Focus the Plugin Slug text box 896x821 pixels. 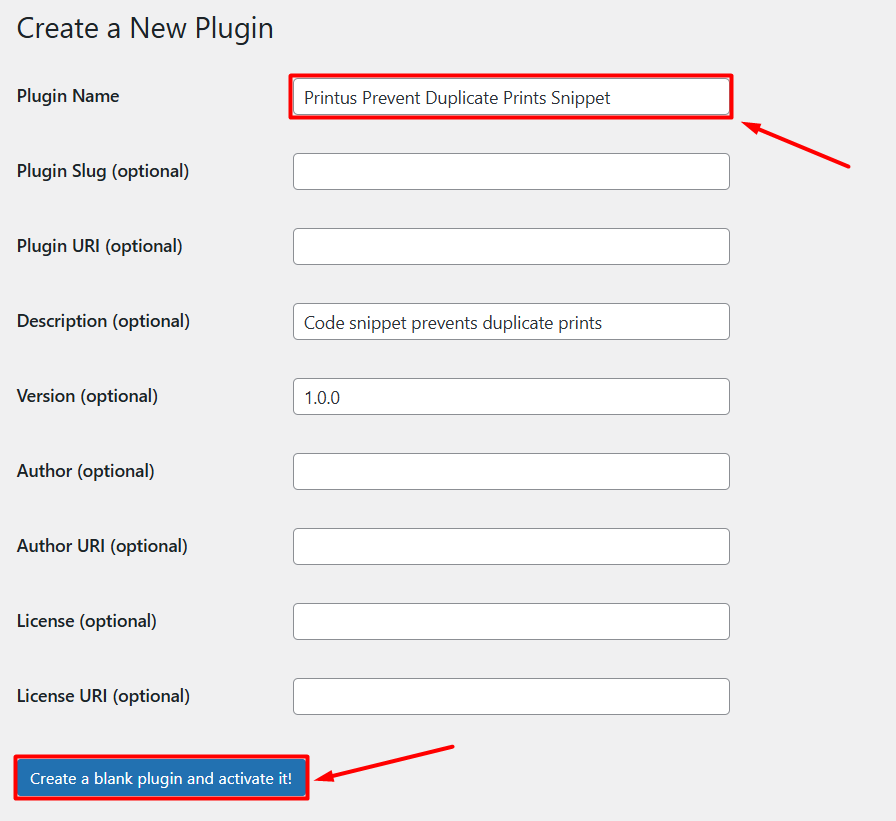coord(511,171)
